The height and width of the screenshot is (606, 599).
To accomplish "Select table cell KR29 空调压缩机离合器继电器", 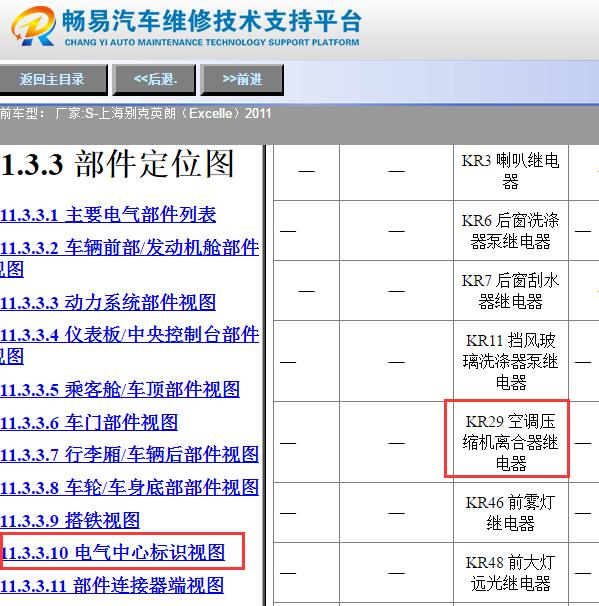I will coord(511,442).
